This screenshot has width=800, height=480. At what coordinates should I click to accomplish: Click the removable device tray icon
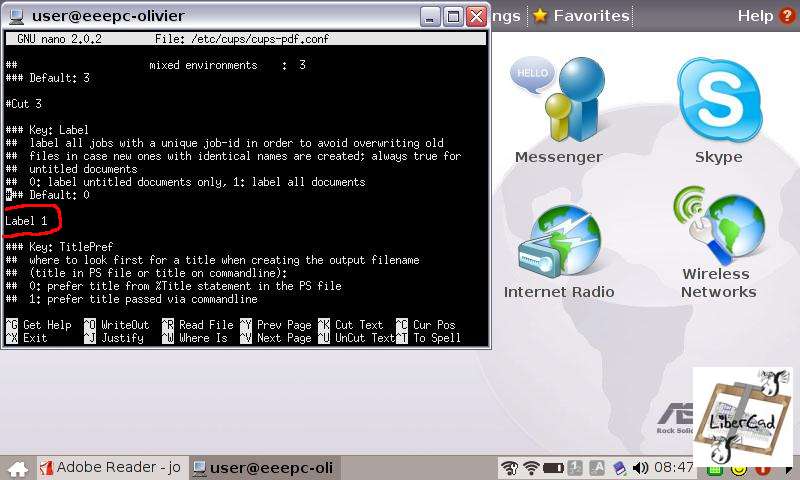coord(618,468)
